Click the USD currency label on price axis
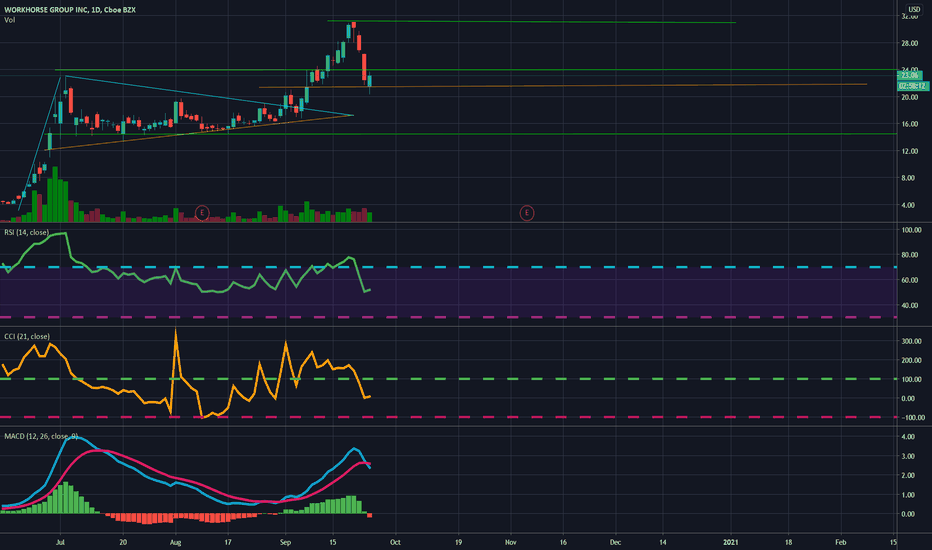 click(x=914, y=10)
